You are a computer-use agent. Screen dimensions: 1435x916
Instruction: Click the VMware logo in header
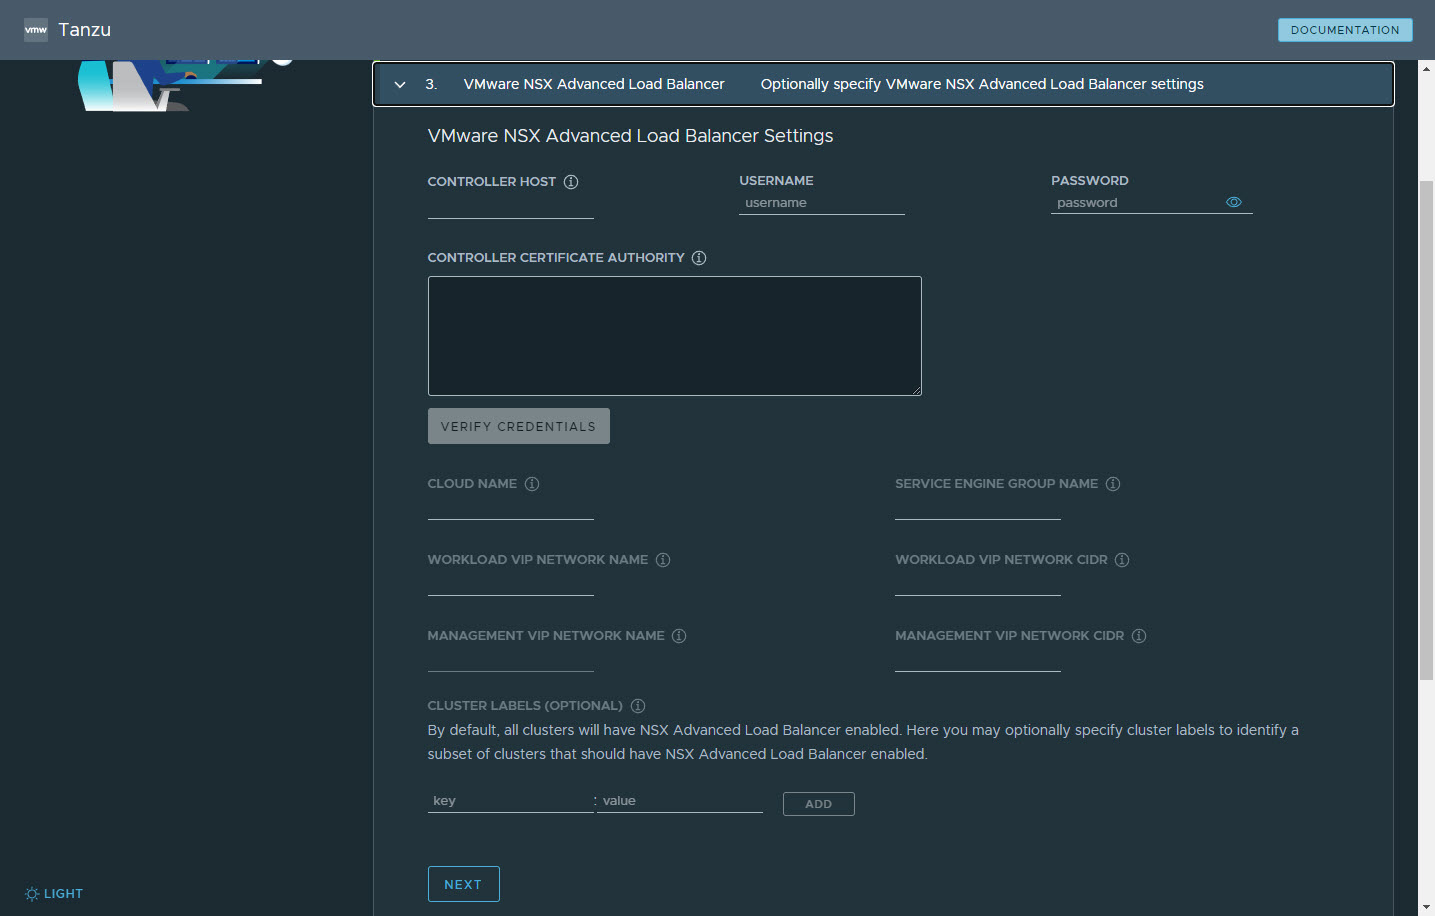pos(36,30)
